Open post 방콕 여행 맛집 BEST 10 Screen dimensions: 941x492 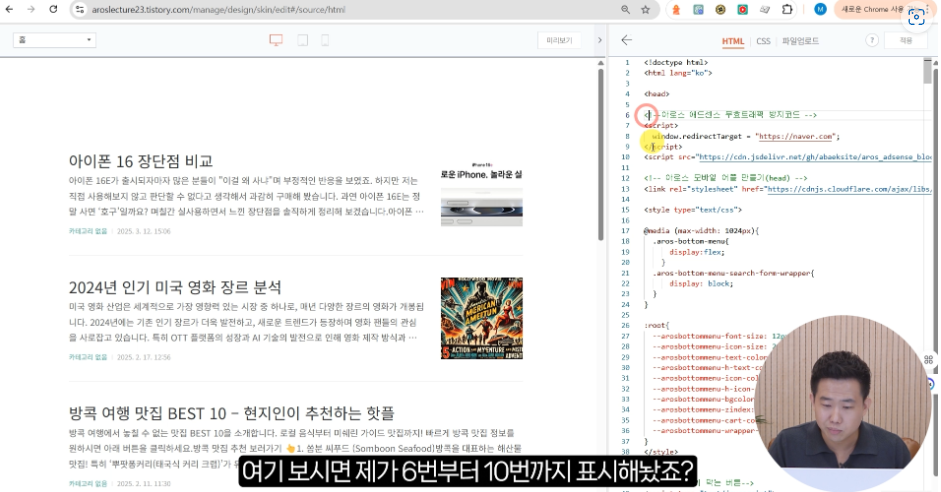[x=231, y=413]
